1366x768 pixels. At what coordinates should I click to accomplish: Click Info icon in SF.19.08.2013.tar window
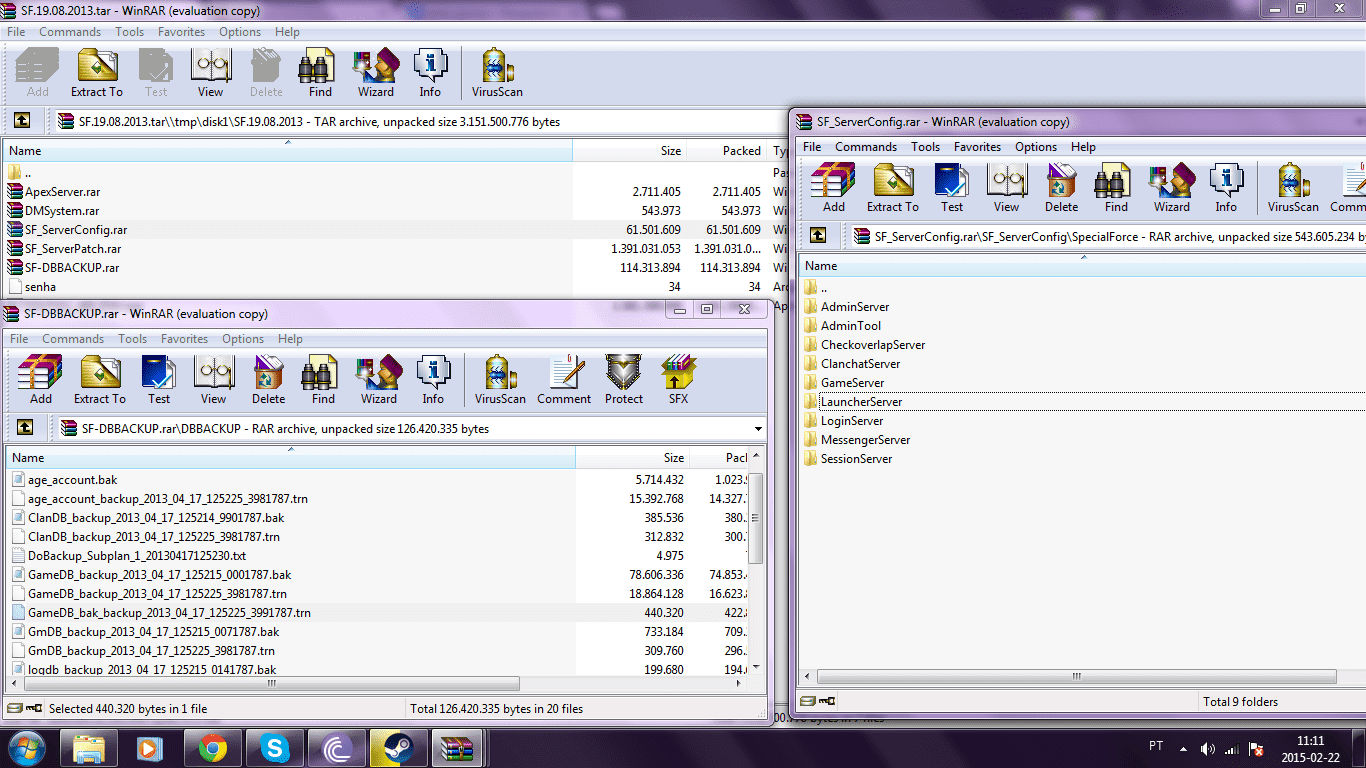click(x=430, y=72)
